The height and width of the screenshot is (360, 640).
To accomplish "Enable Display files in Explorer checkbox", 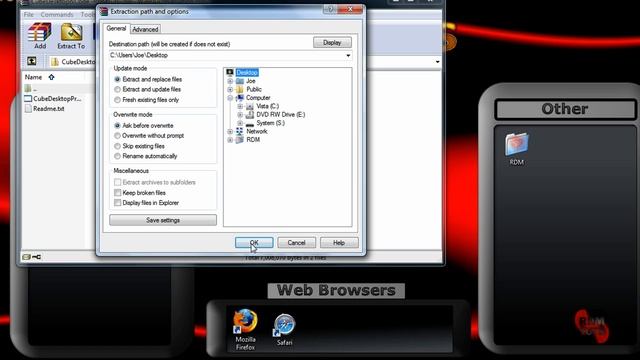I will tap(118, 203).
